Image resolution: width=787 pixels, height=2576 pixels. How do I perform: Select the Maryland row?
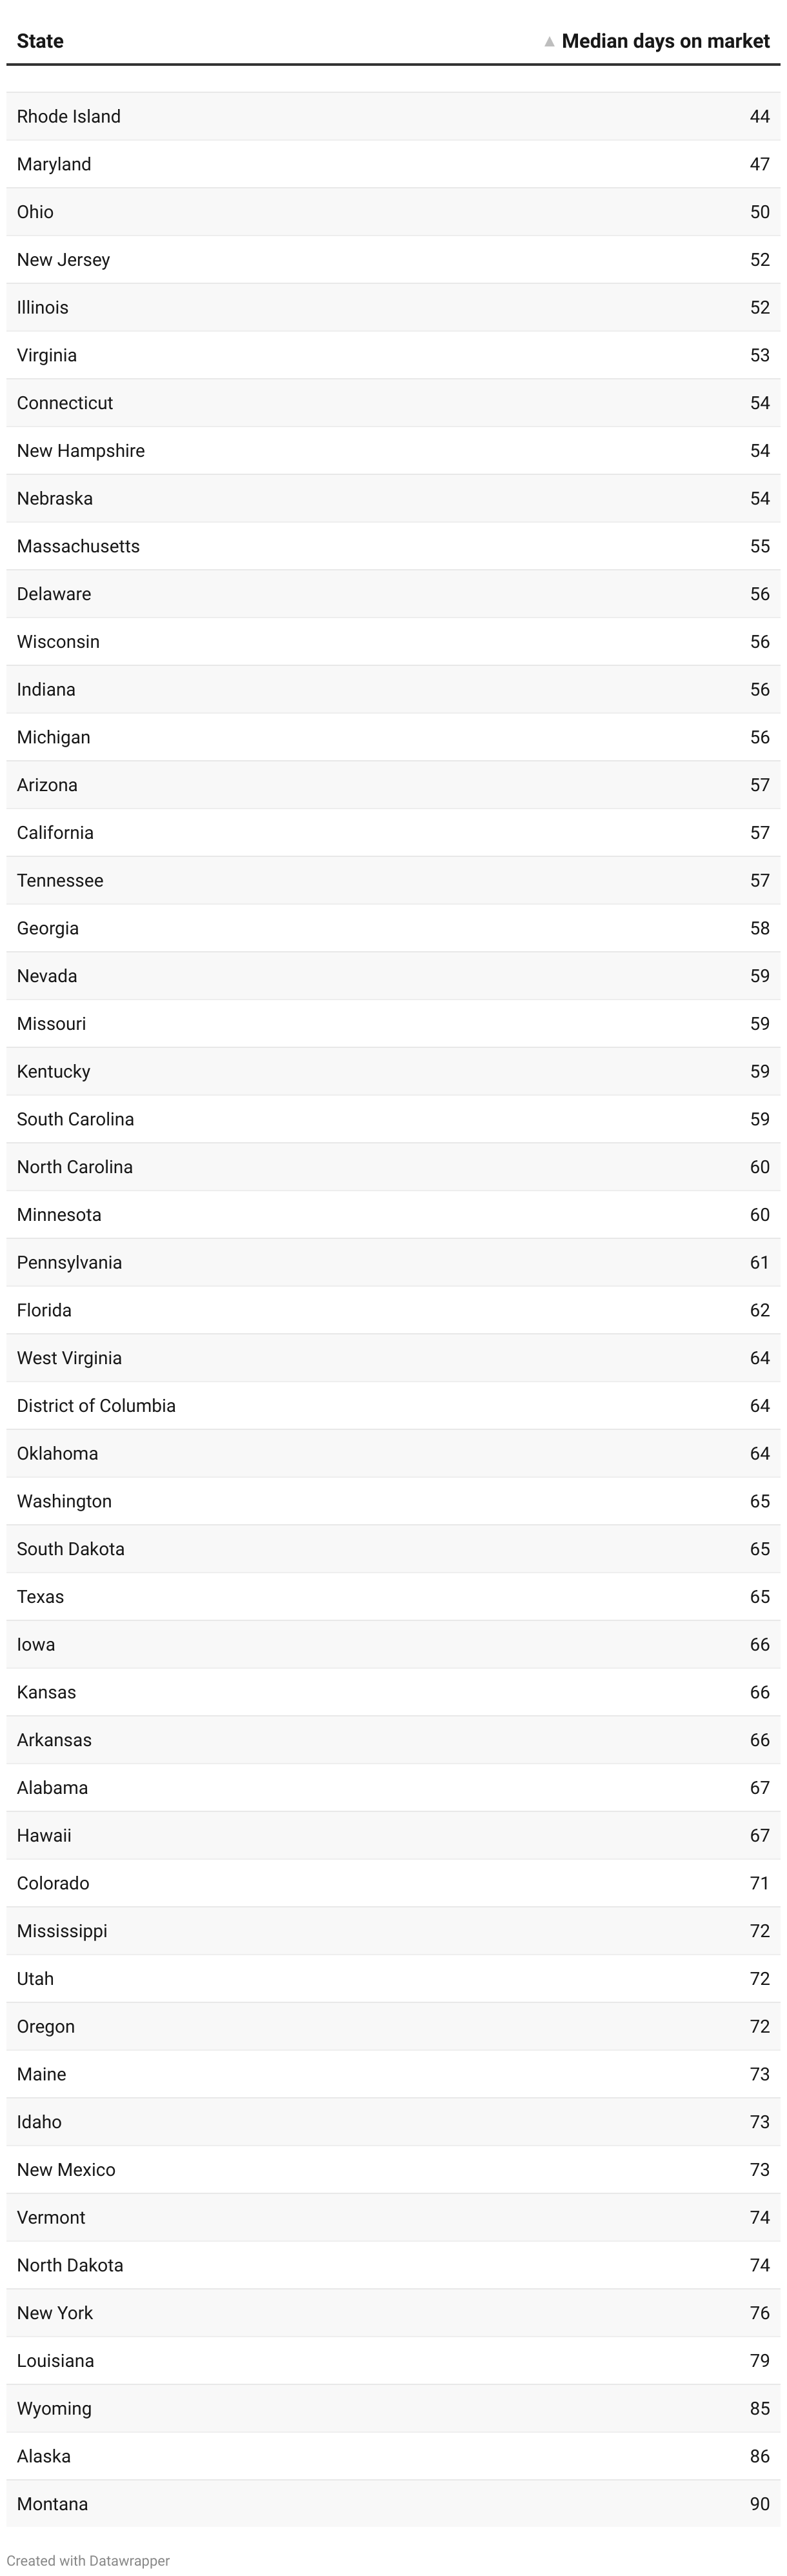(x=393, y=164)
